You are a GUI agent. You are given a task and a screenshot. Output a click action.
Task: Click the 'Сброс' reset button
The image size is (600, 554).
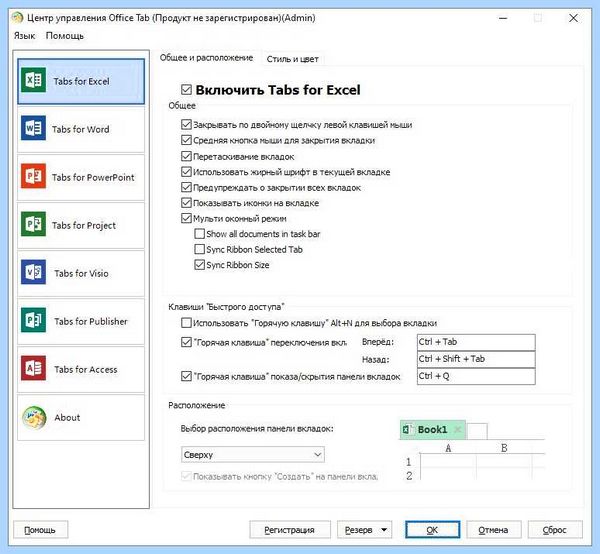pos(555,530)
